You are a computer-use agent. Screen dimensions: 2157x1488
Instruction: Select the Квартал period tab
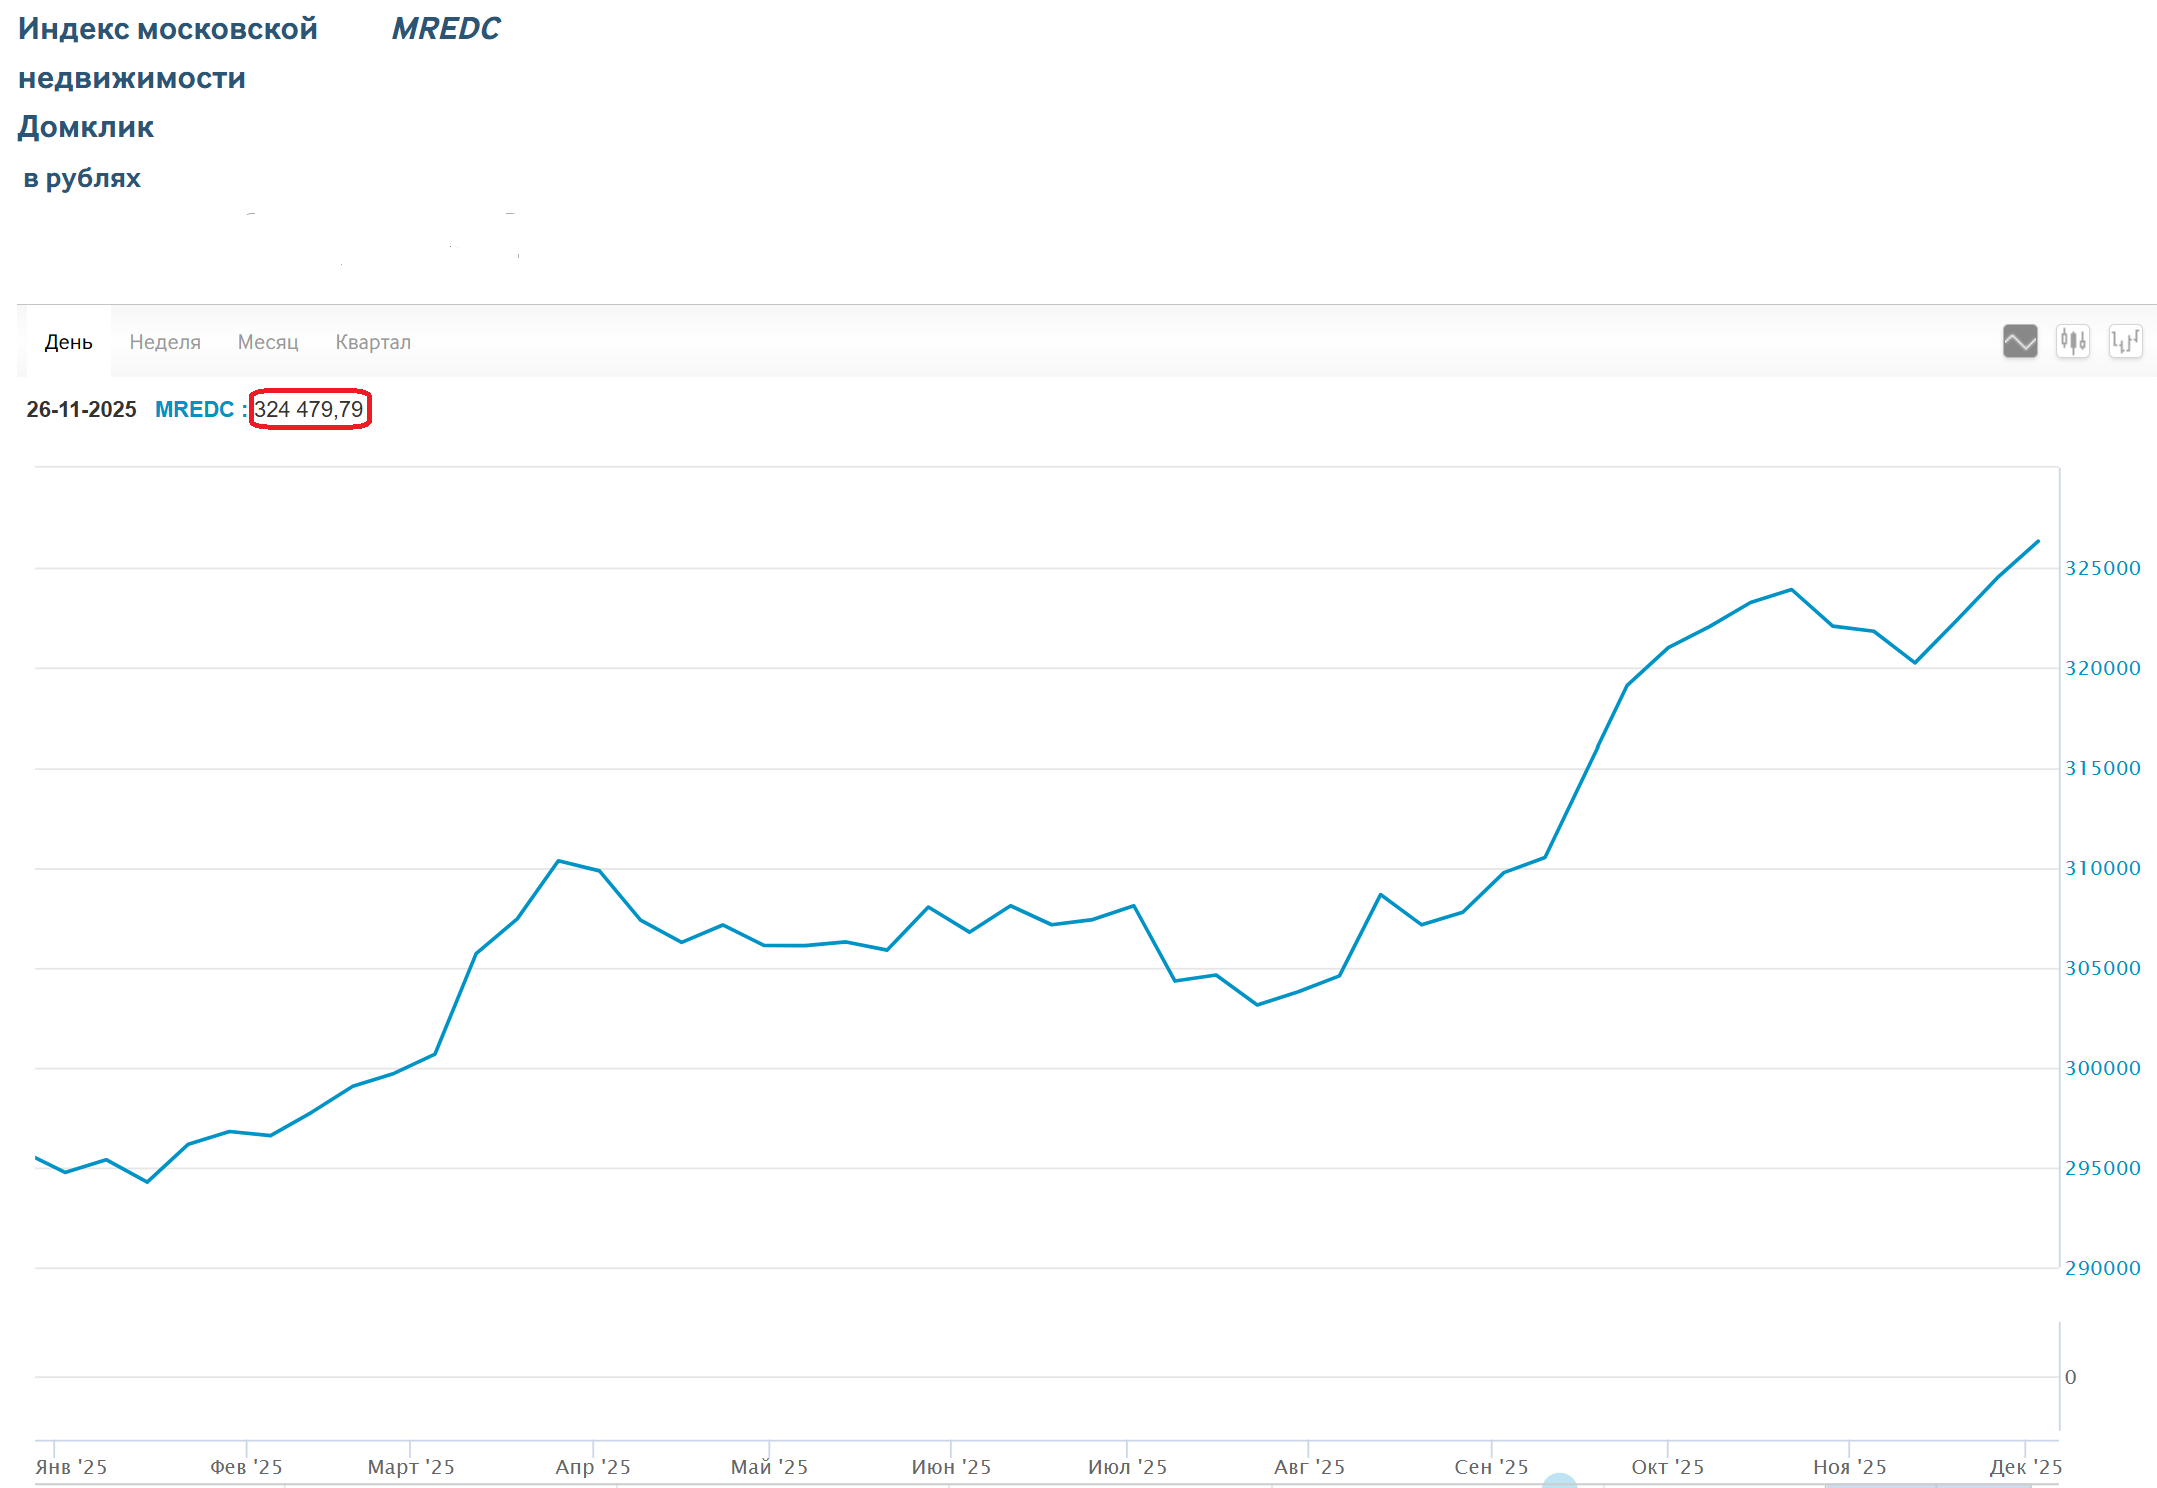click(373, 342)
